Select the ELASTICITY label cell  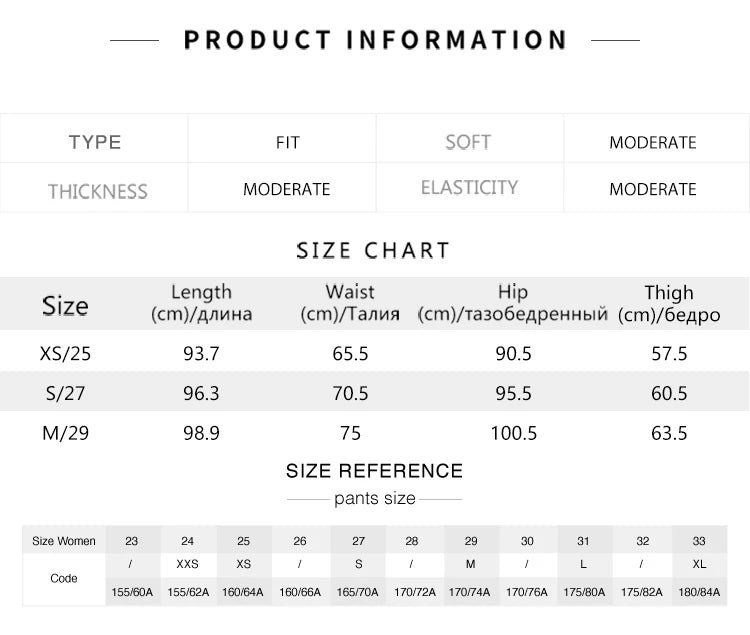tap(469, 188)
